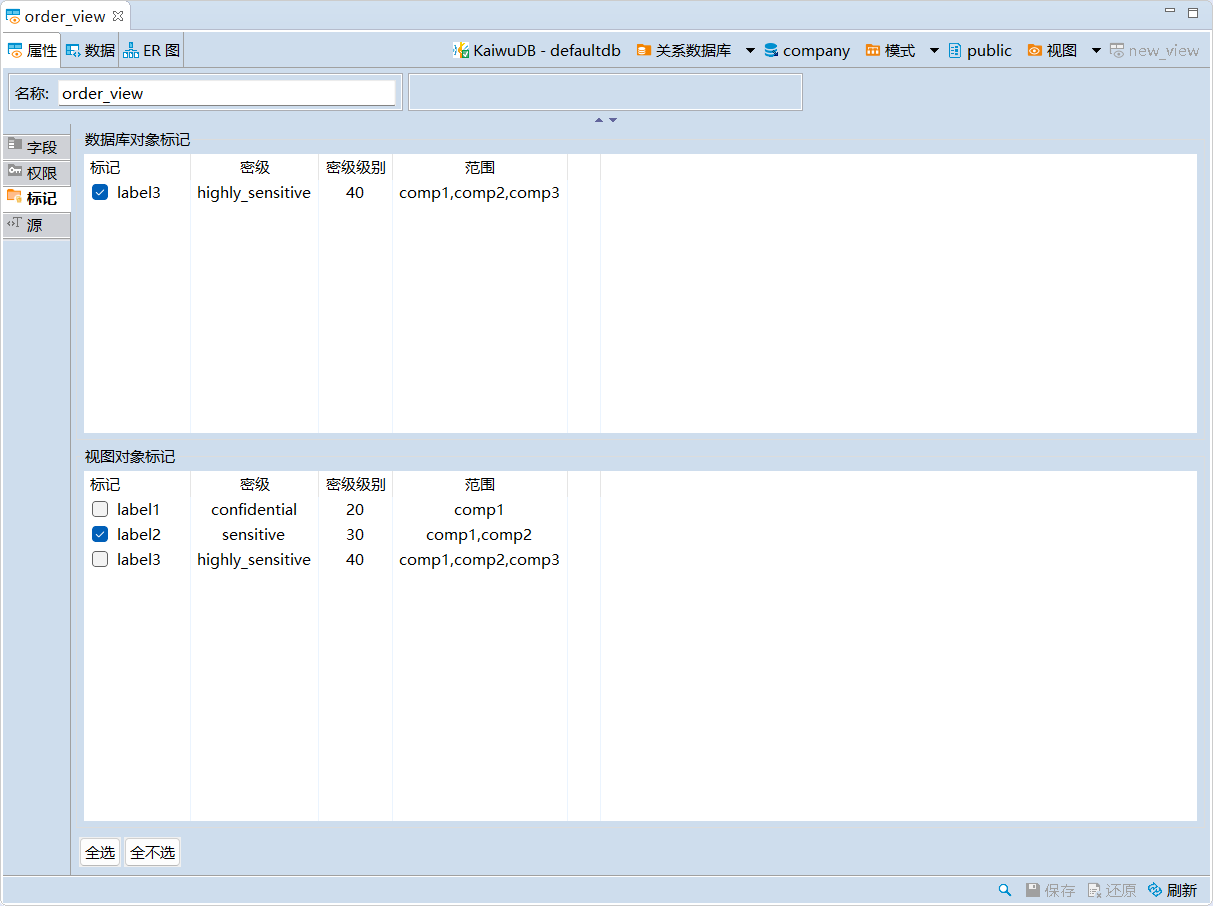
Task: Switch to the ER 图 tab
Action: [x=152, y=50]
